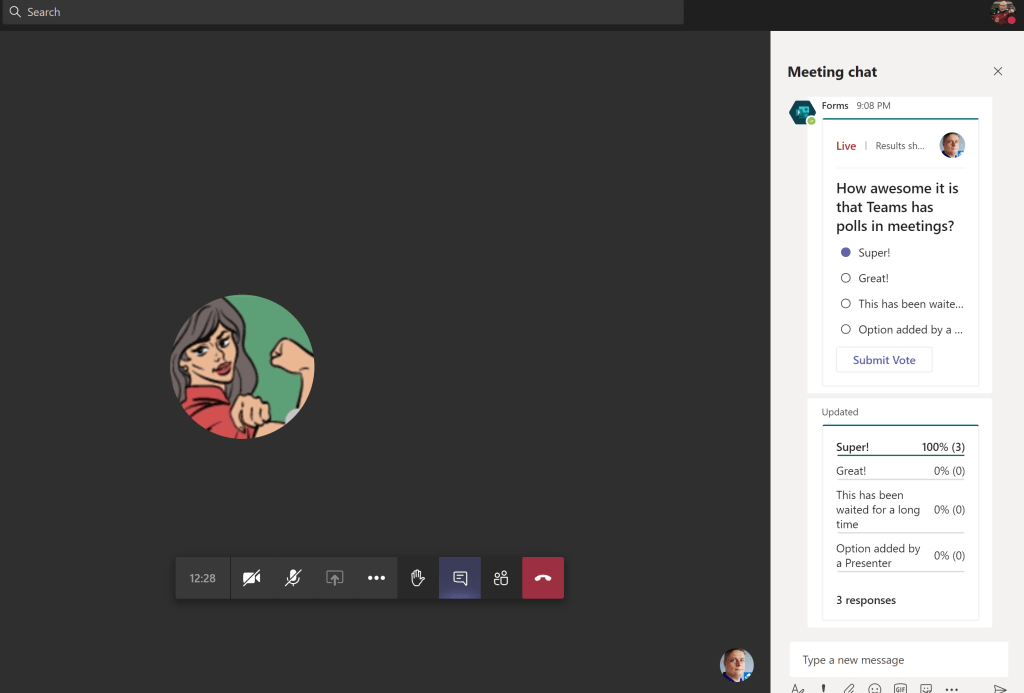Hide the meeting conversation panel

point(460,578)
